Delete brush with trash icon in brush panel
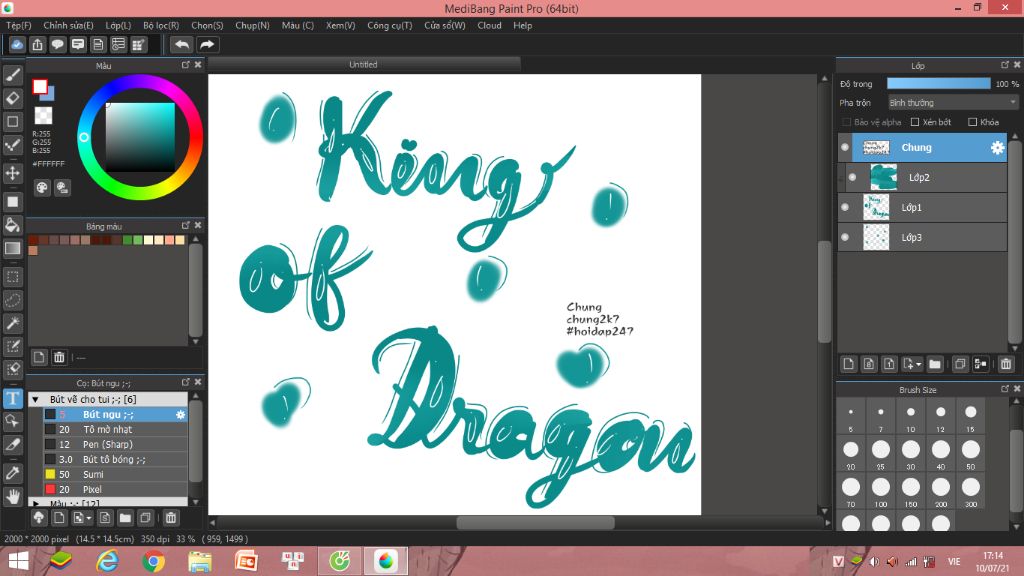Viewport: 1024px width, 576px height. coord(170,518)
